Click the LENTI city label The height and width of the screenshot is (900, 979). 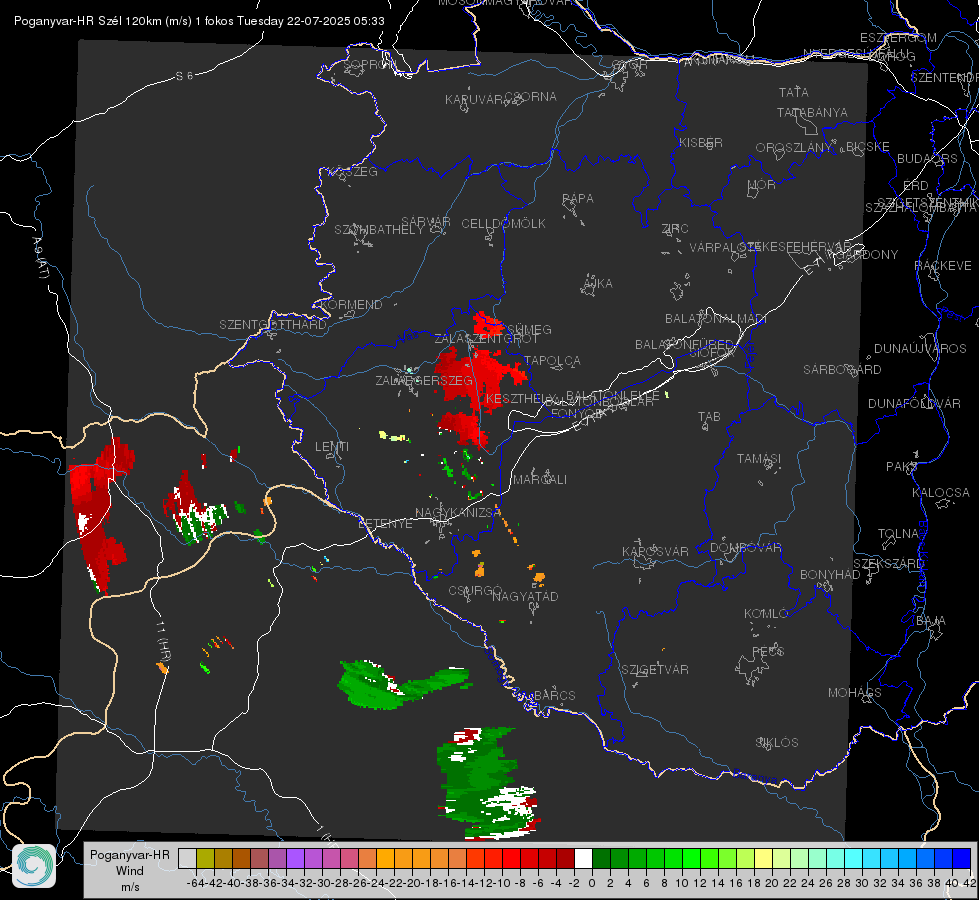click(x=332, y=447)
